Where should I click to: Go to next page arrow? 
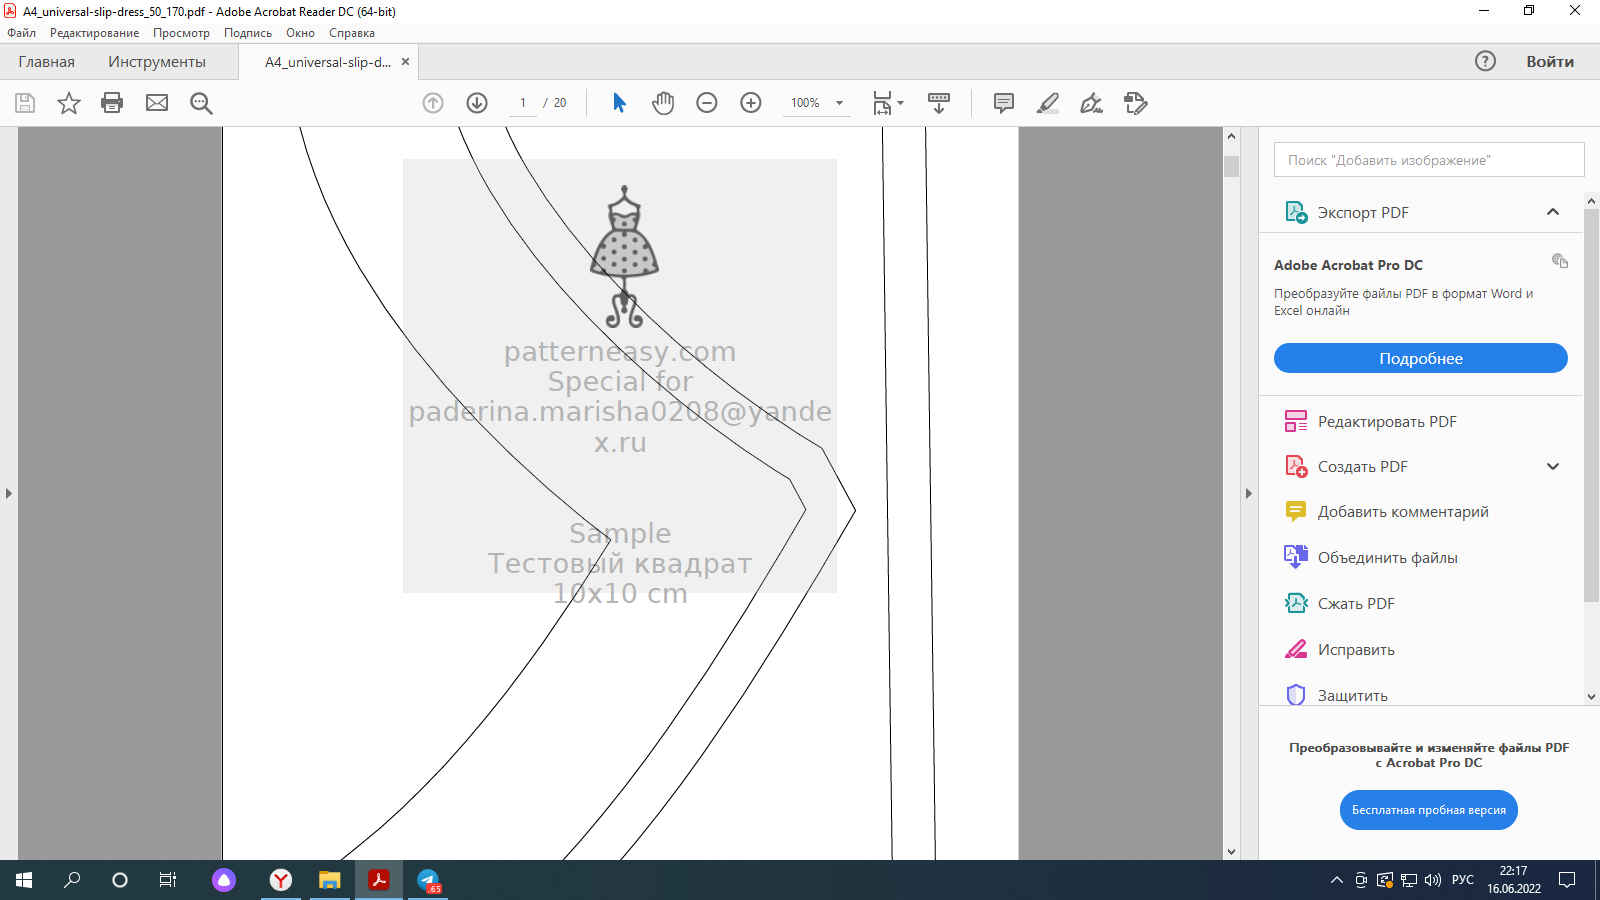[x=477, y=103]
